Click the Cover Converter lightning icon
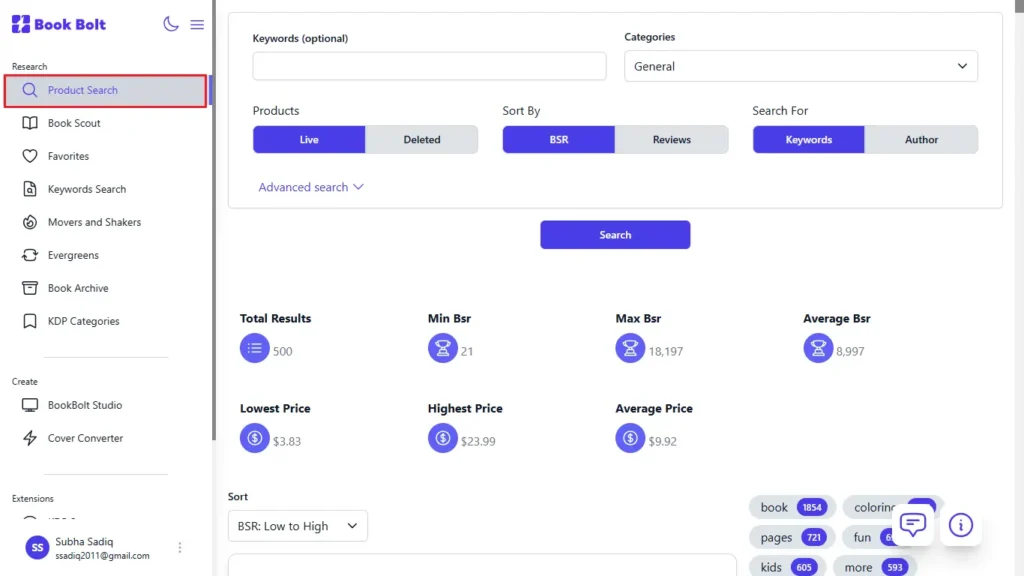Screen dimensions: 1024x576 (x=30, y=438)
